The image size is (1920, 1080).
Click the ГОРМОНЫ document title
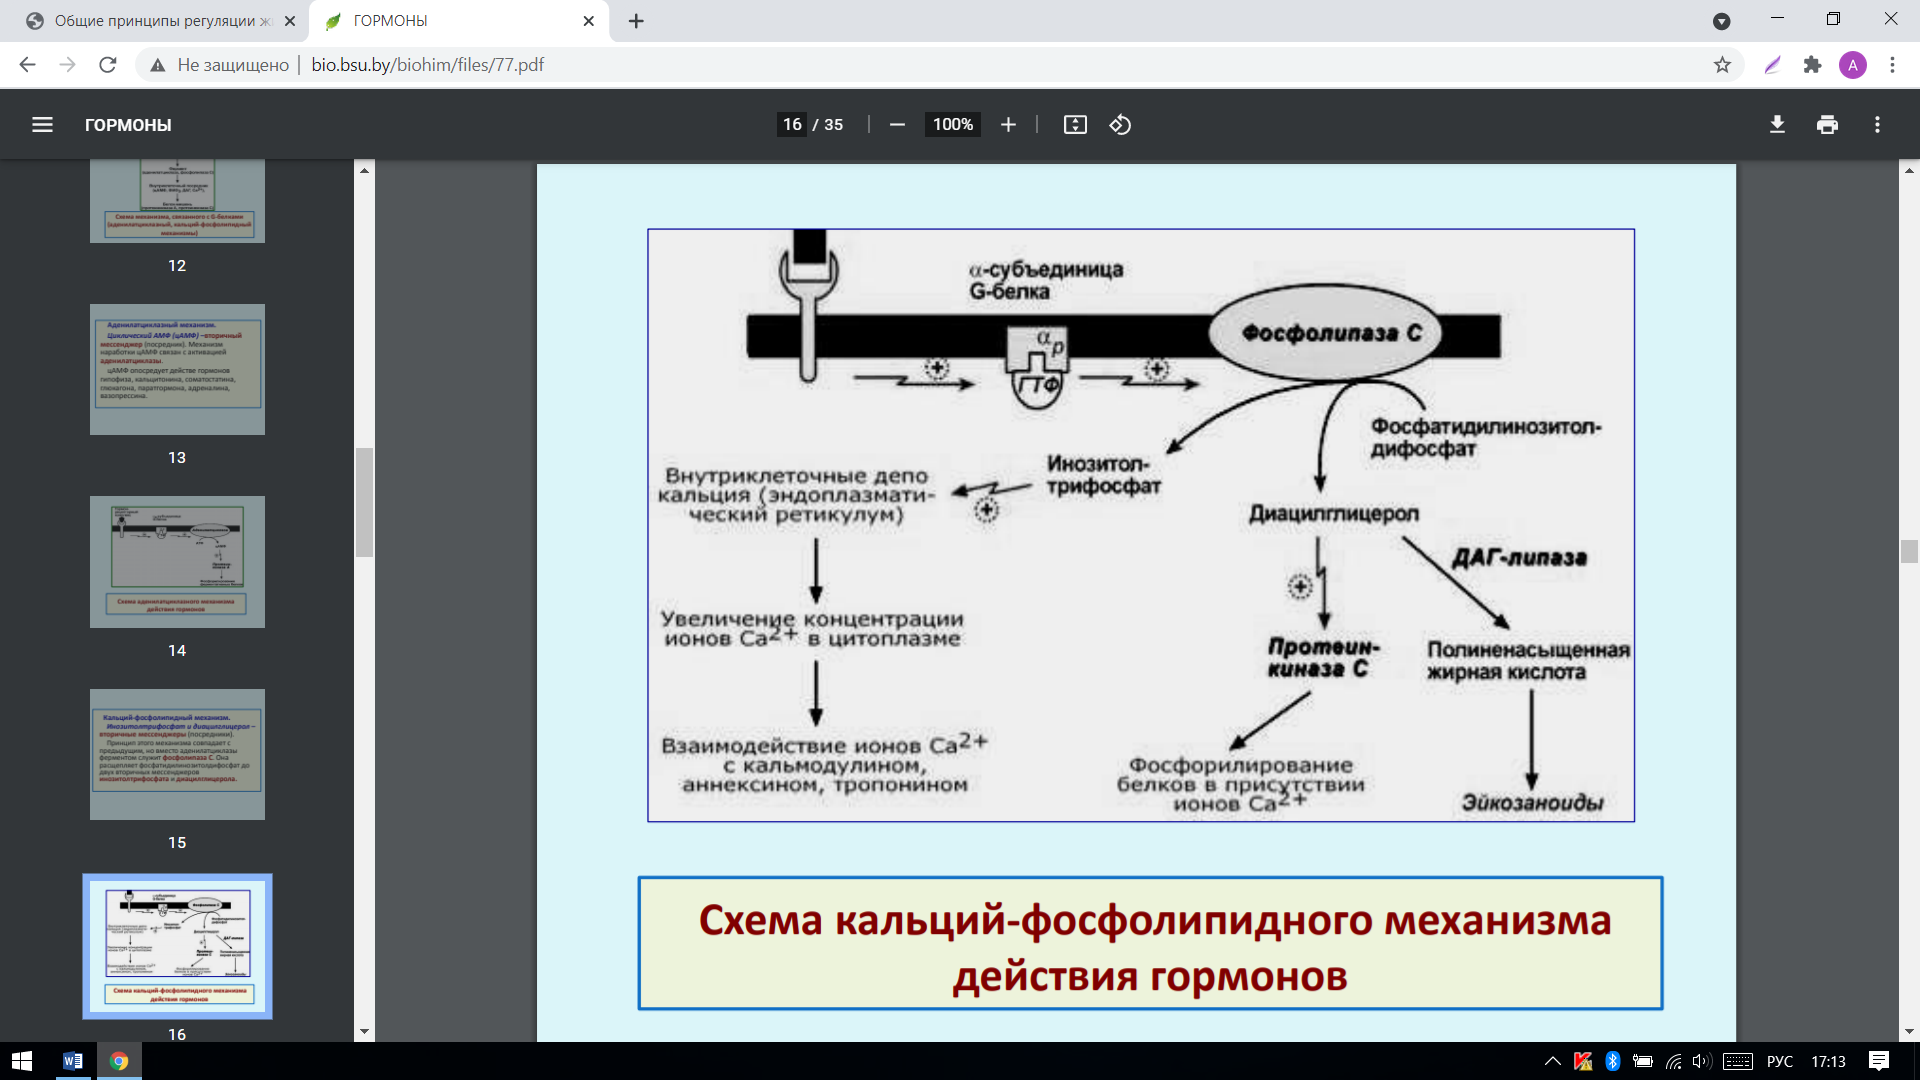pyautogui.click(x=128, y=125)
